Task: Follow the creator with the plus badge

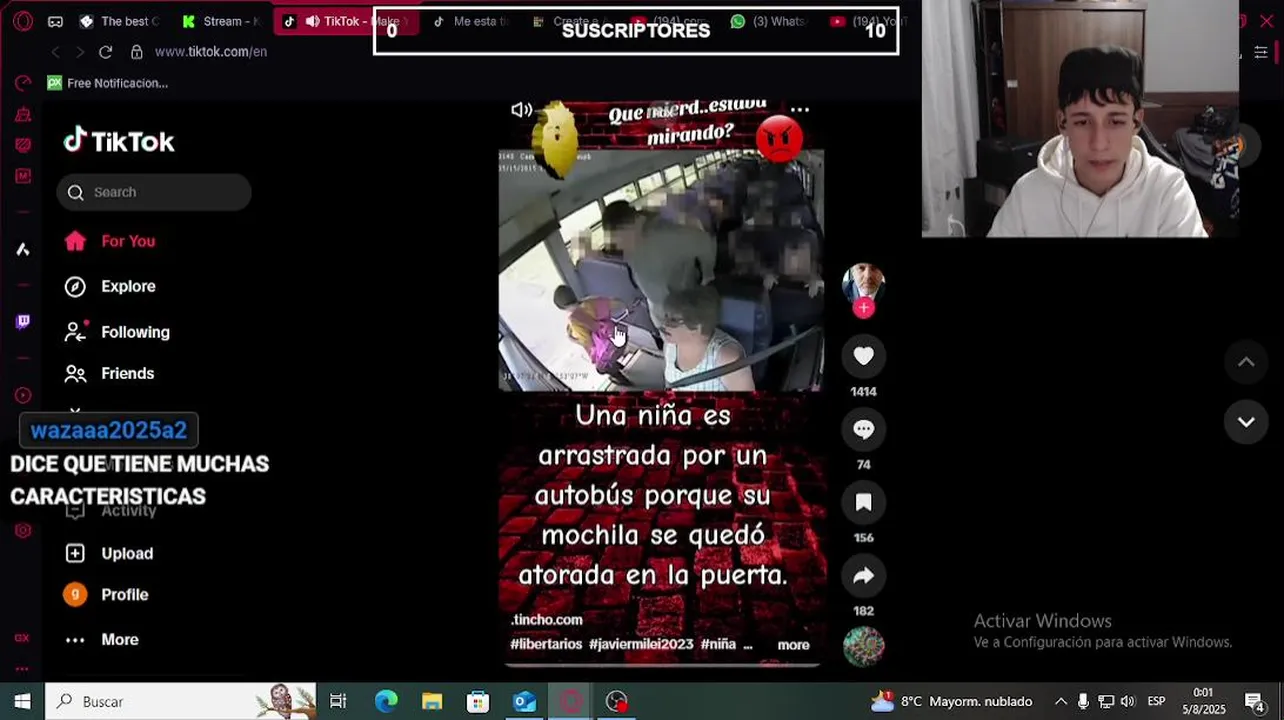Action: pos(864,308)
